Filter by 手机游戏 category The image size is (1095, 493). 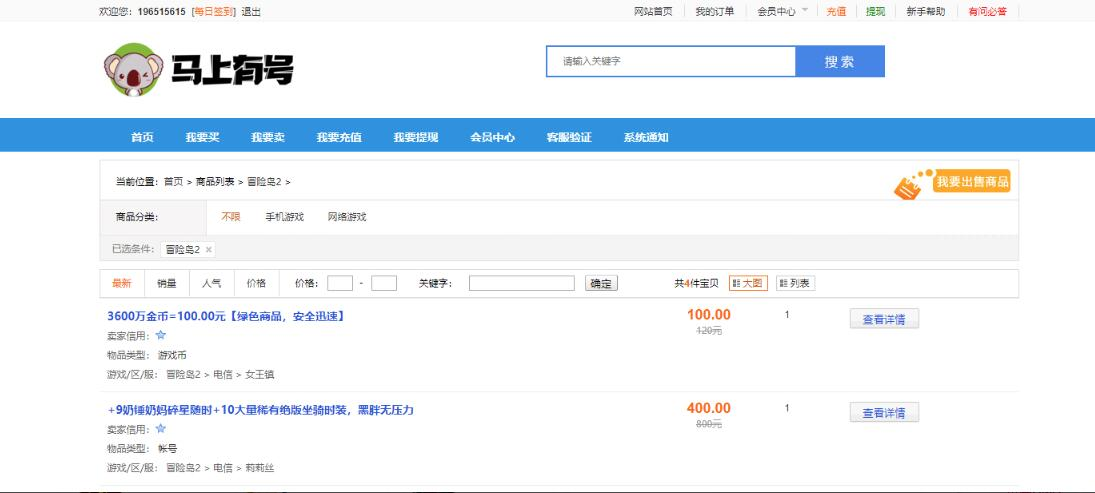(284, 217)
